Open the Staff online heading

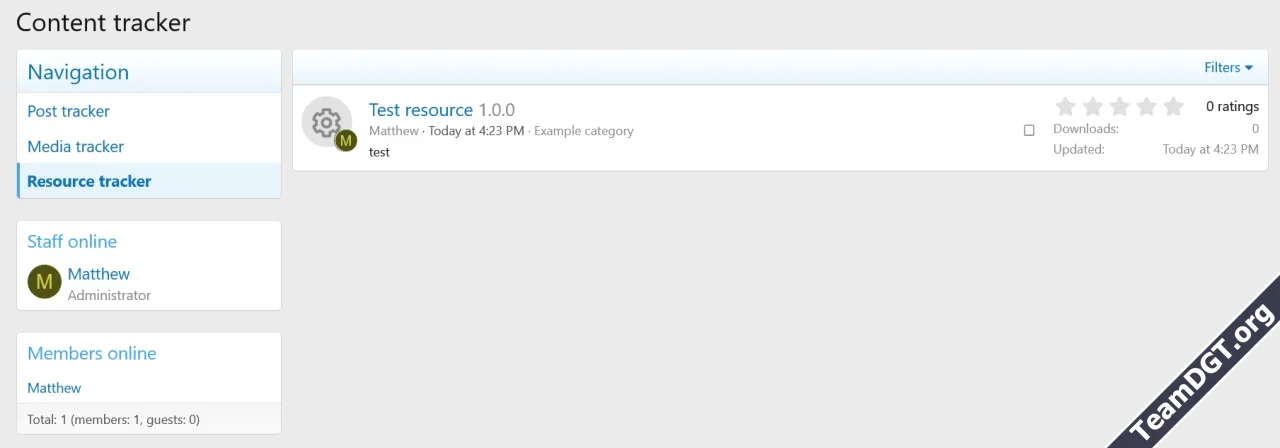(72, 241)
